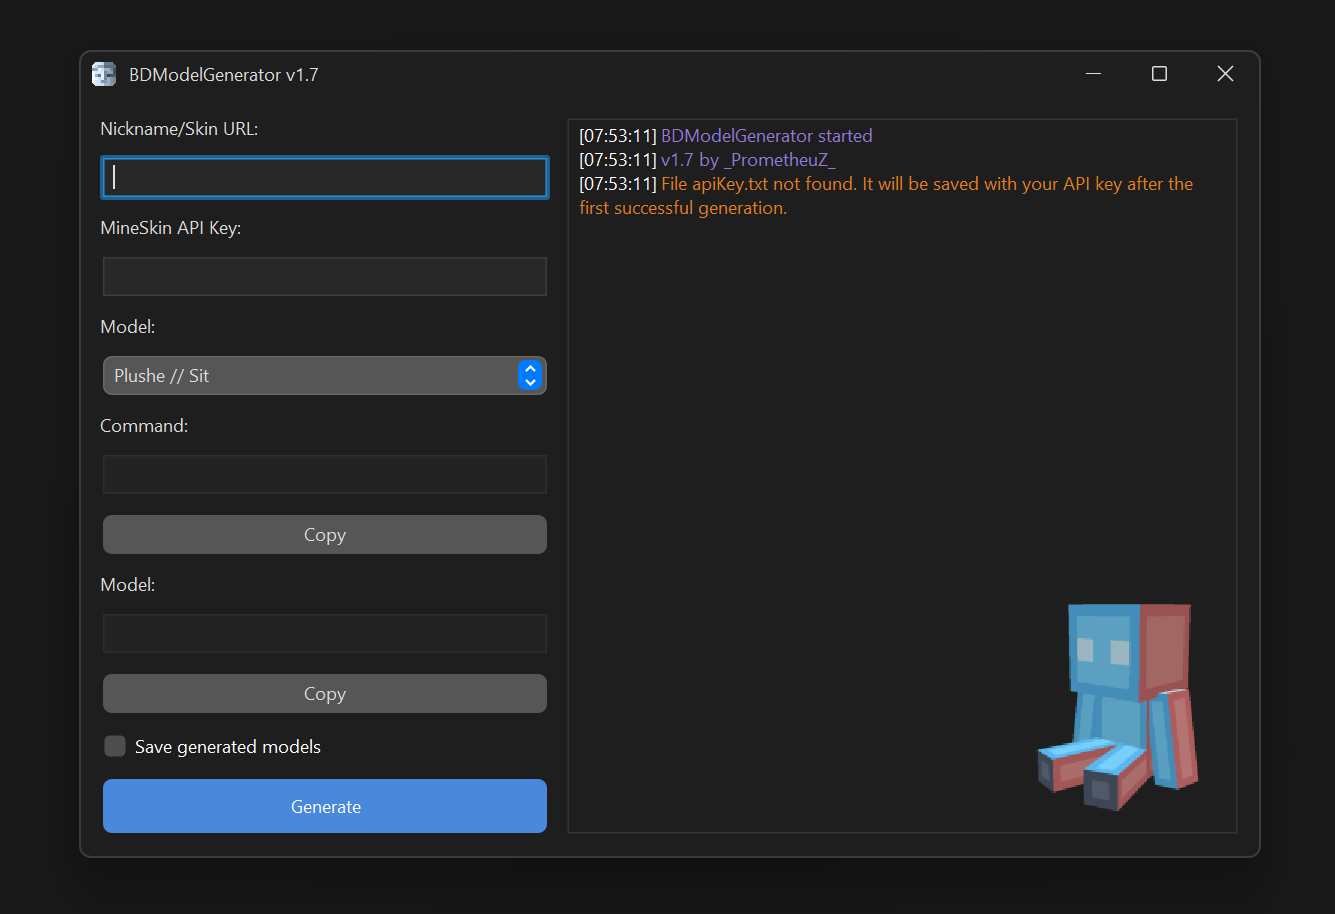Click the MineSkin API Key field

tap(325, 276)
